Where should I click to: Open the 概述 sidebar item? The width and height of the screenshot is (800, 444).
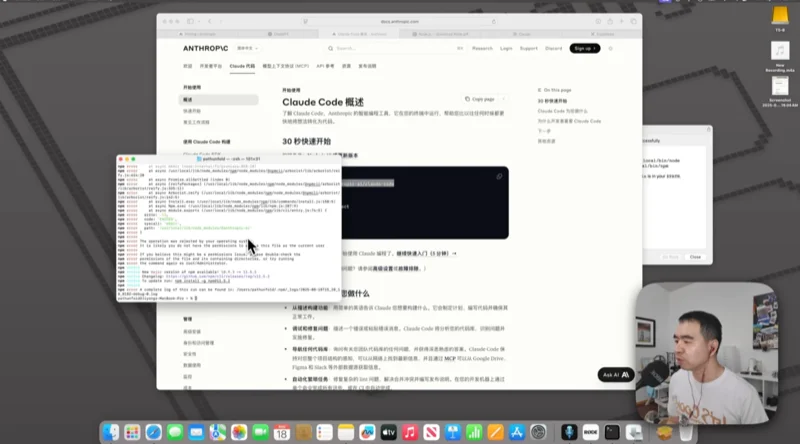[x=218, y=100]
